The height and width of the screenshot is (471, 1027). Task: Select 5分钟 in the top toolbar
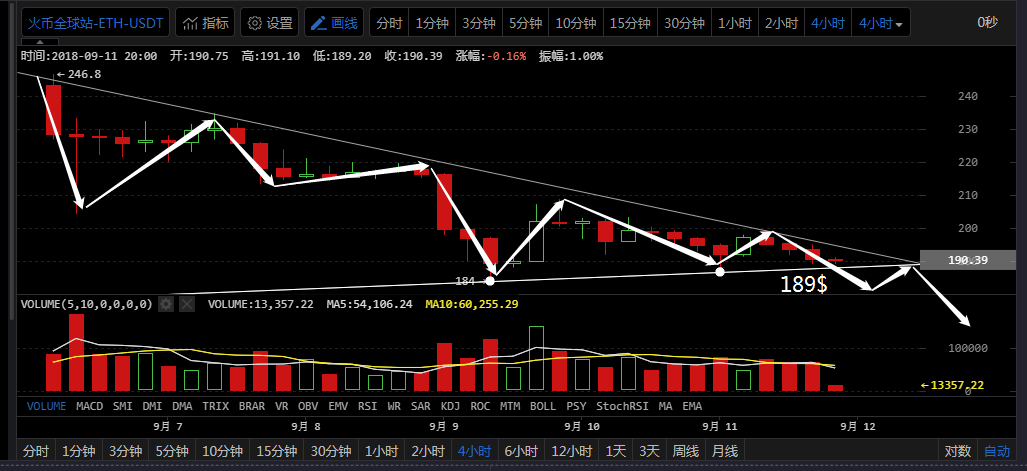coord(525,23)
